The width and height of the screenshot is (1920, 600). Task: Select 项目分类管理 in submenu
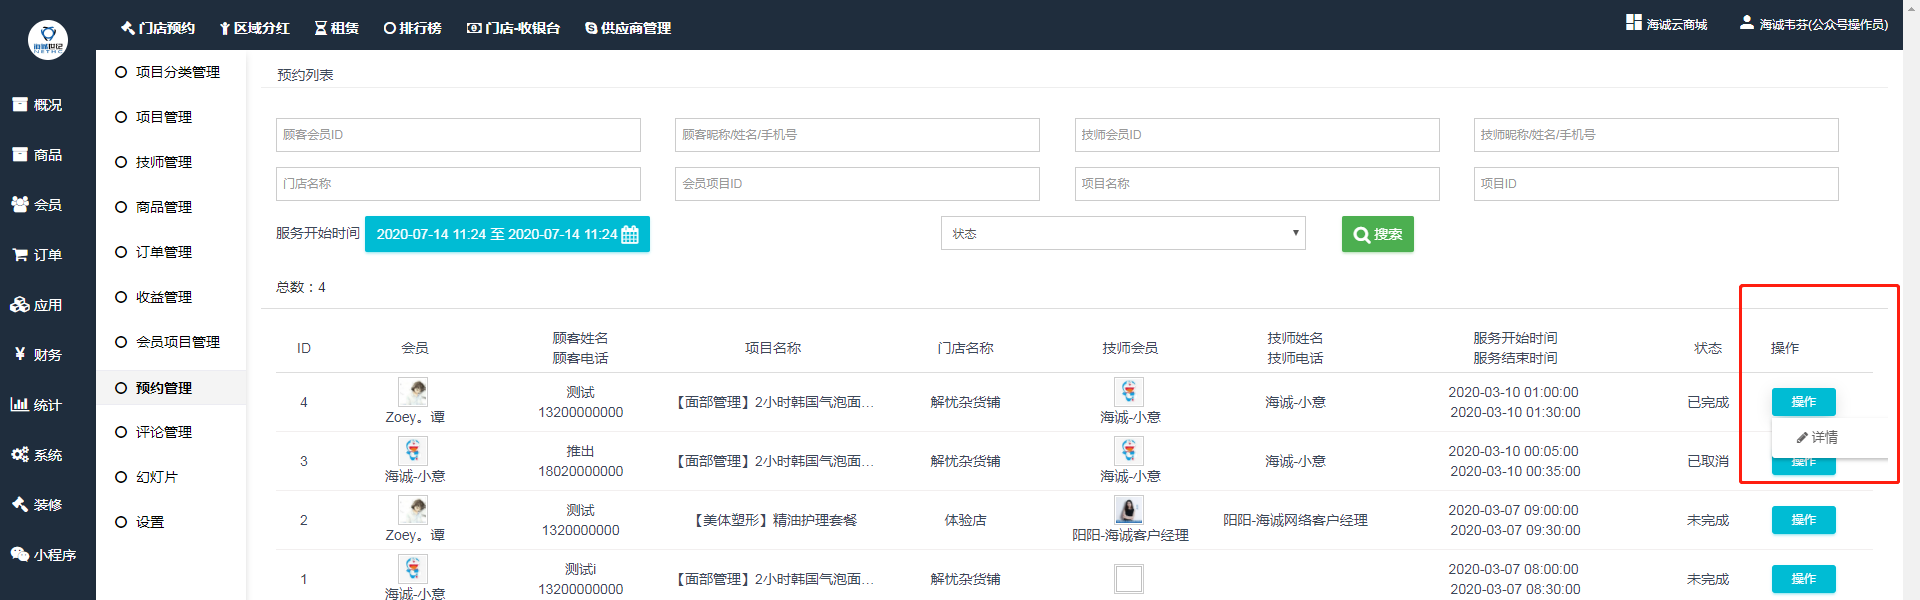coord(168,72)
